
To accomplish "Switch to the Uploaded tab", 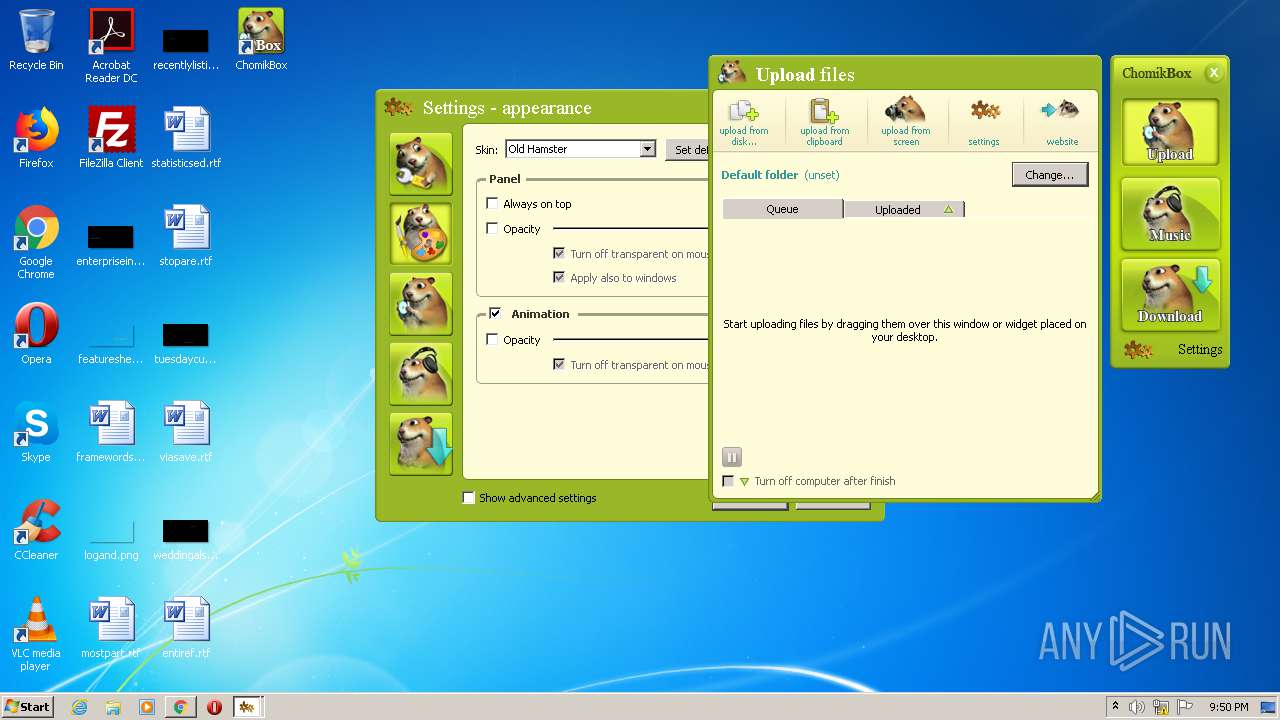I will [x=904, y=209].
